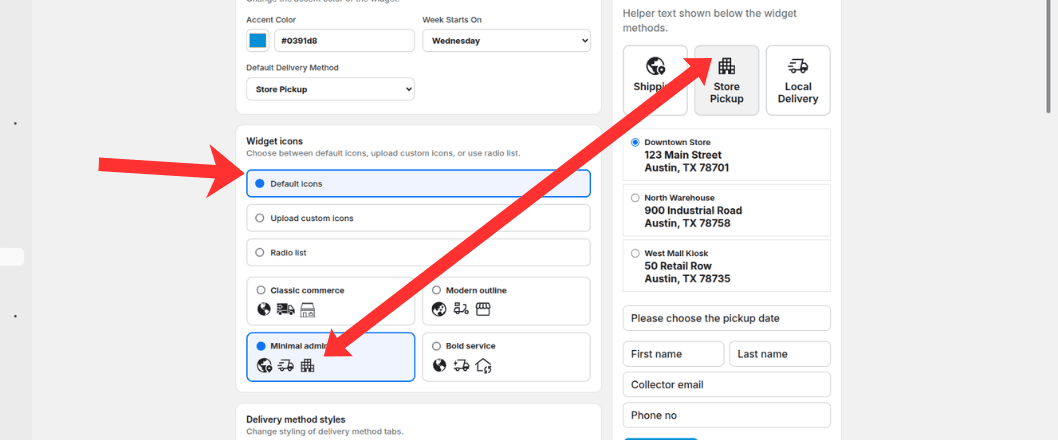The height and width of the screenshot is (440, 1058).
Task: Click the Bold service house-refresh icon
Action: [x=484, y=366]
